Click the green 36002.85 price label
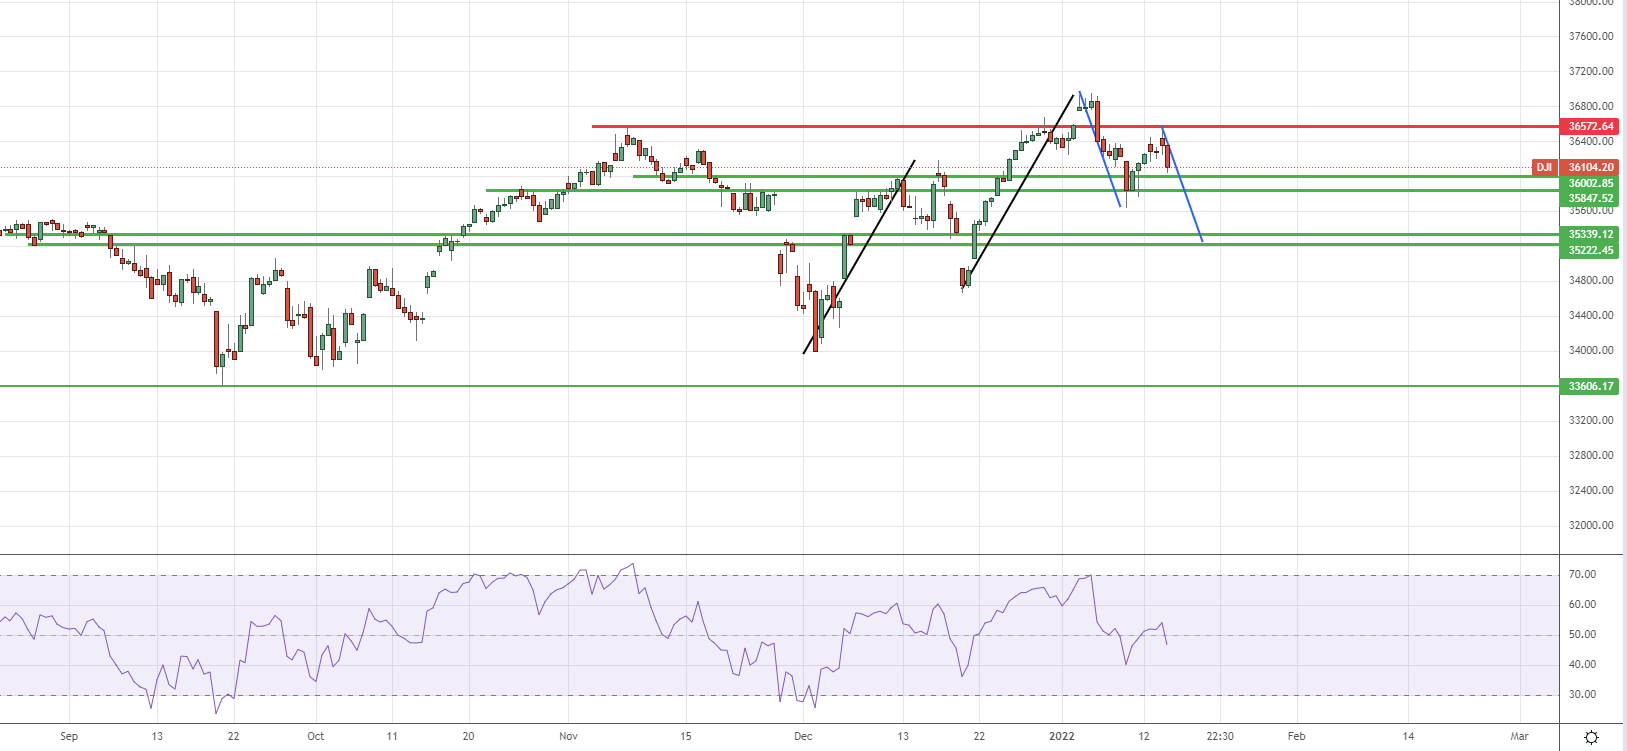This screenshot has height=751, width=1627. click(1590, 183)
